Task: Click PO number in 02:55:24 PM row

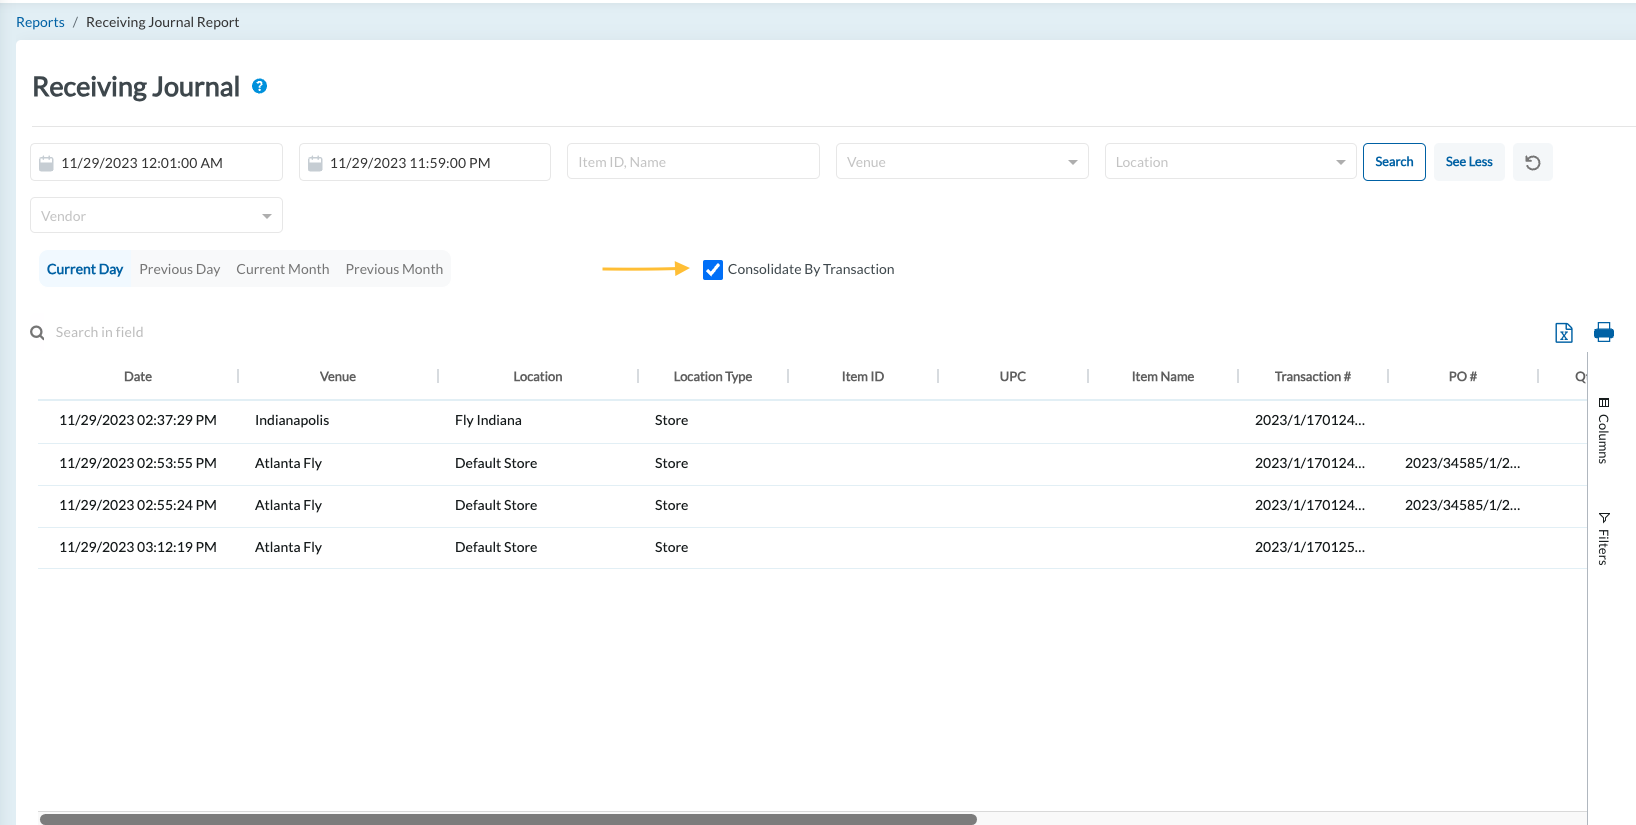Action: point(1462,506)
